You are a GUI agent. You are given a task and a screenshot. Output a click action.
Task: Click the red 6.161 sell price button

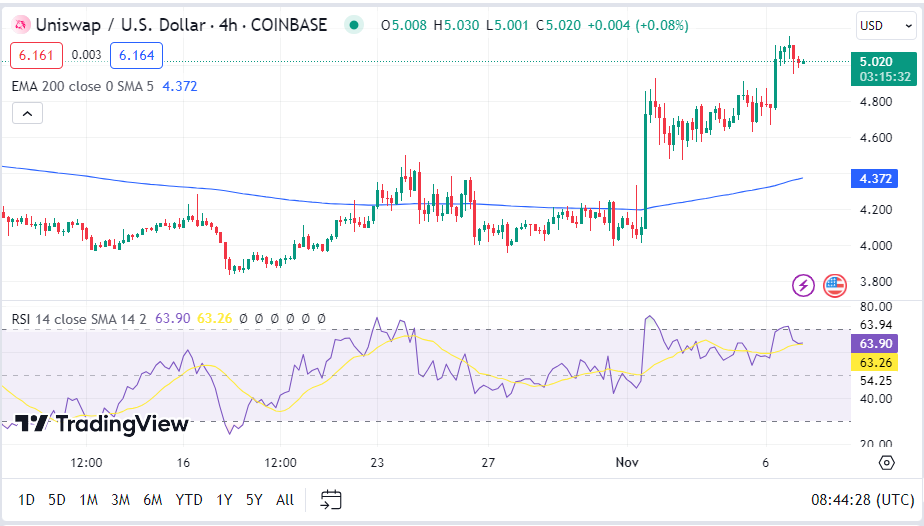point(37,56)
